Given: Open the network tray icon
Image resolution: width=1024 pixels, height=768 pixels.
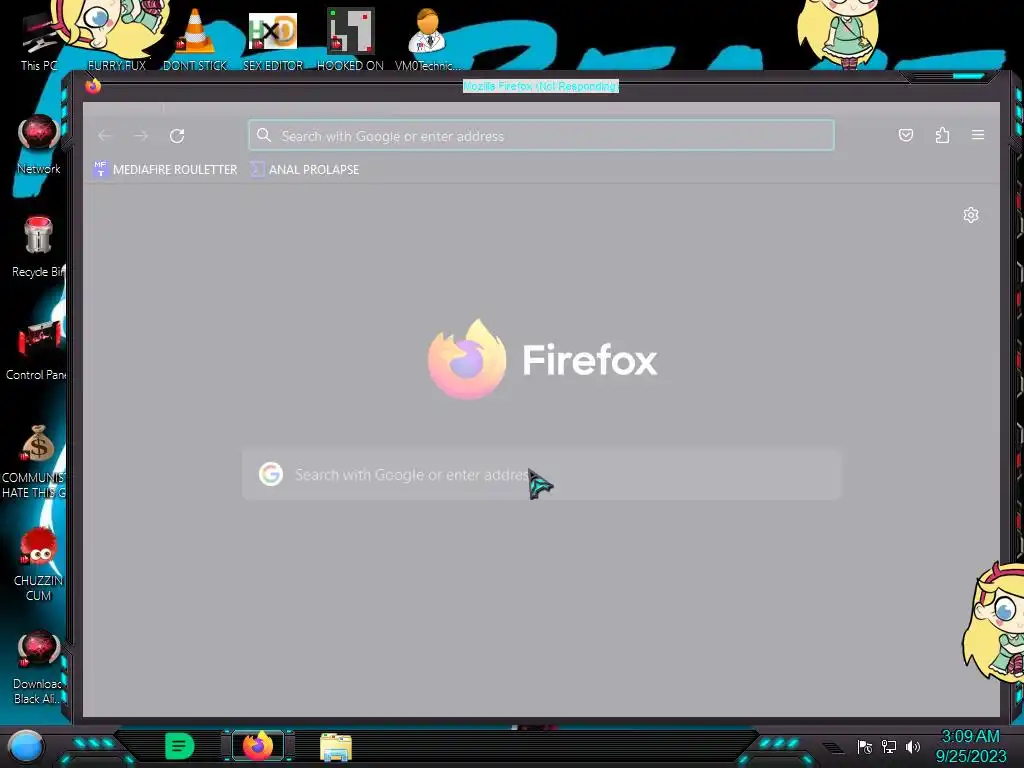Looking at the screenshot, I should coord(889,746).
